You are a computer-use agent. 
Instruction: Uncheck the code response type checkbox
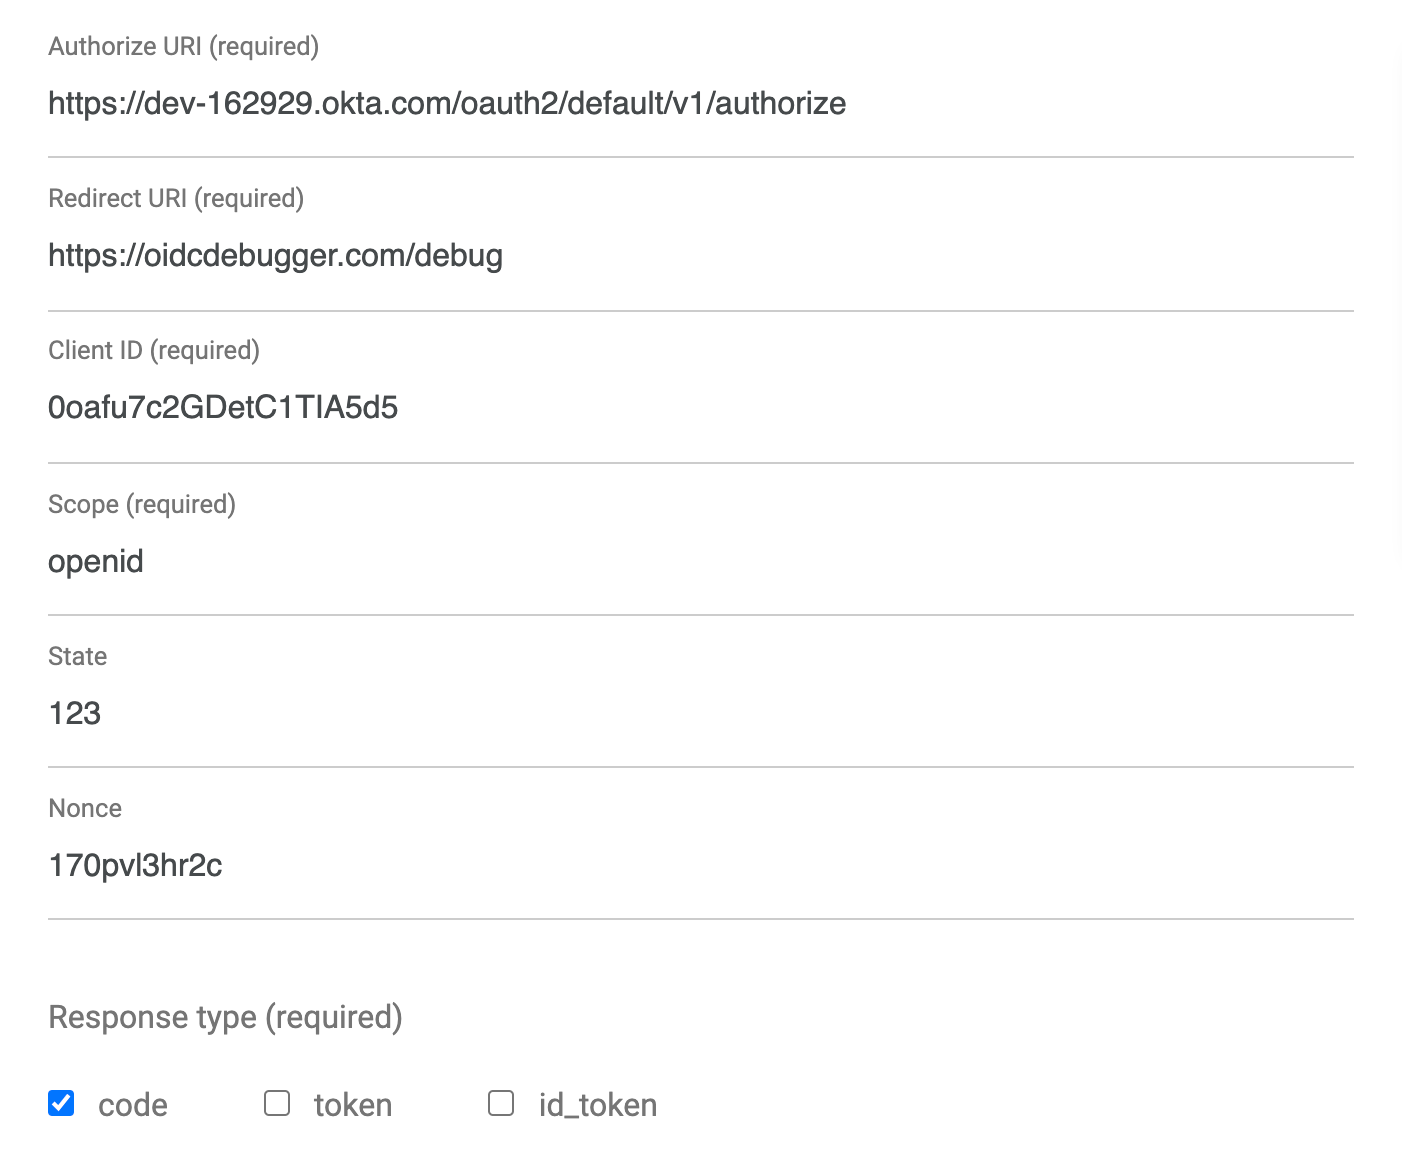point(61,1103)
